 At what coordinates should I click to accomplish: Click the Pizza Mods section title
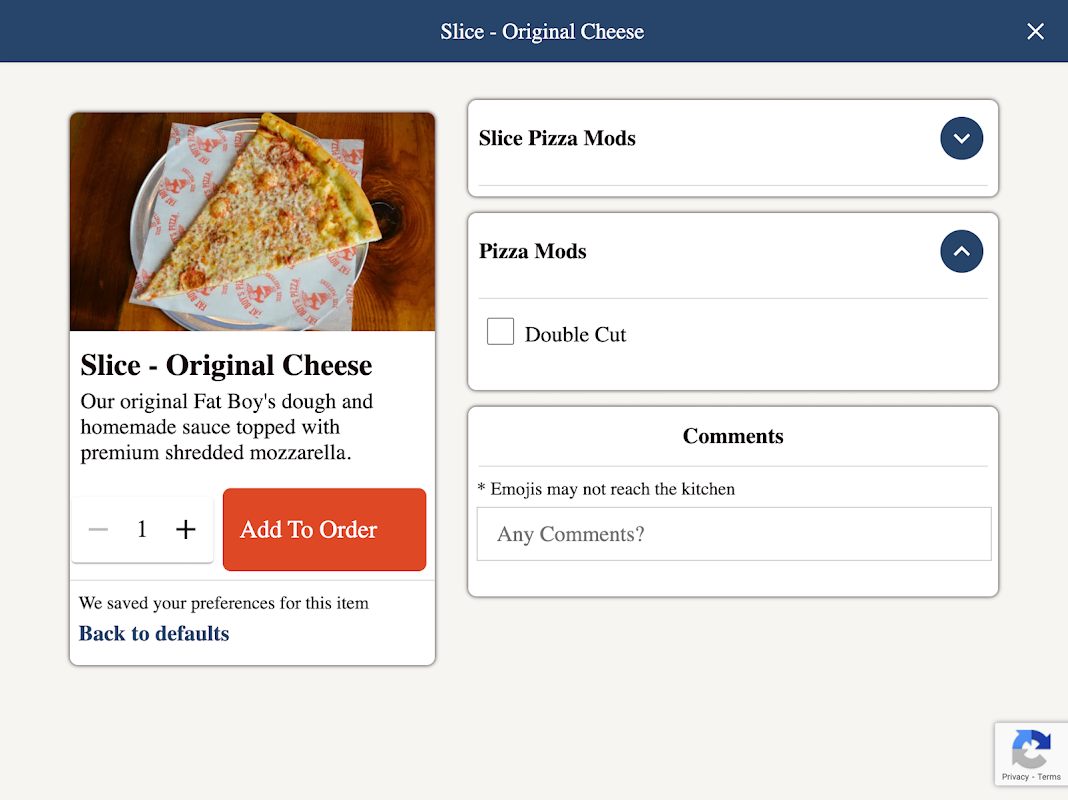pyautogui.click(x=532, y=252)
